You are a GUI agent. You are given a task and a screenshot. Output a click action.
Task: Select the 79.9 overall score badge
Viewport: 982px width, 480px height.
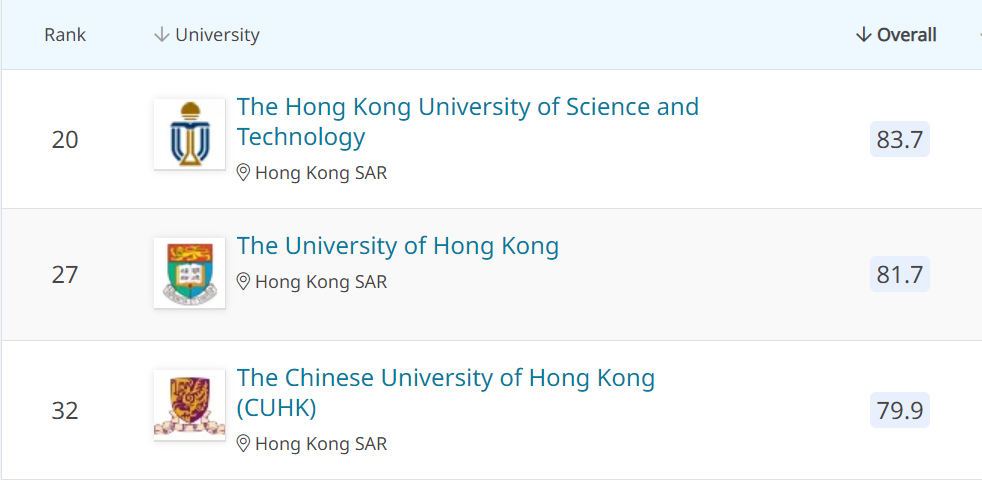point(900,410)
